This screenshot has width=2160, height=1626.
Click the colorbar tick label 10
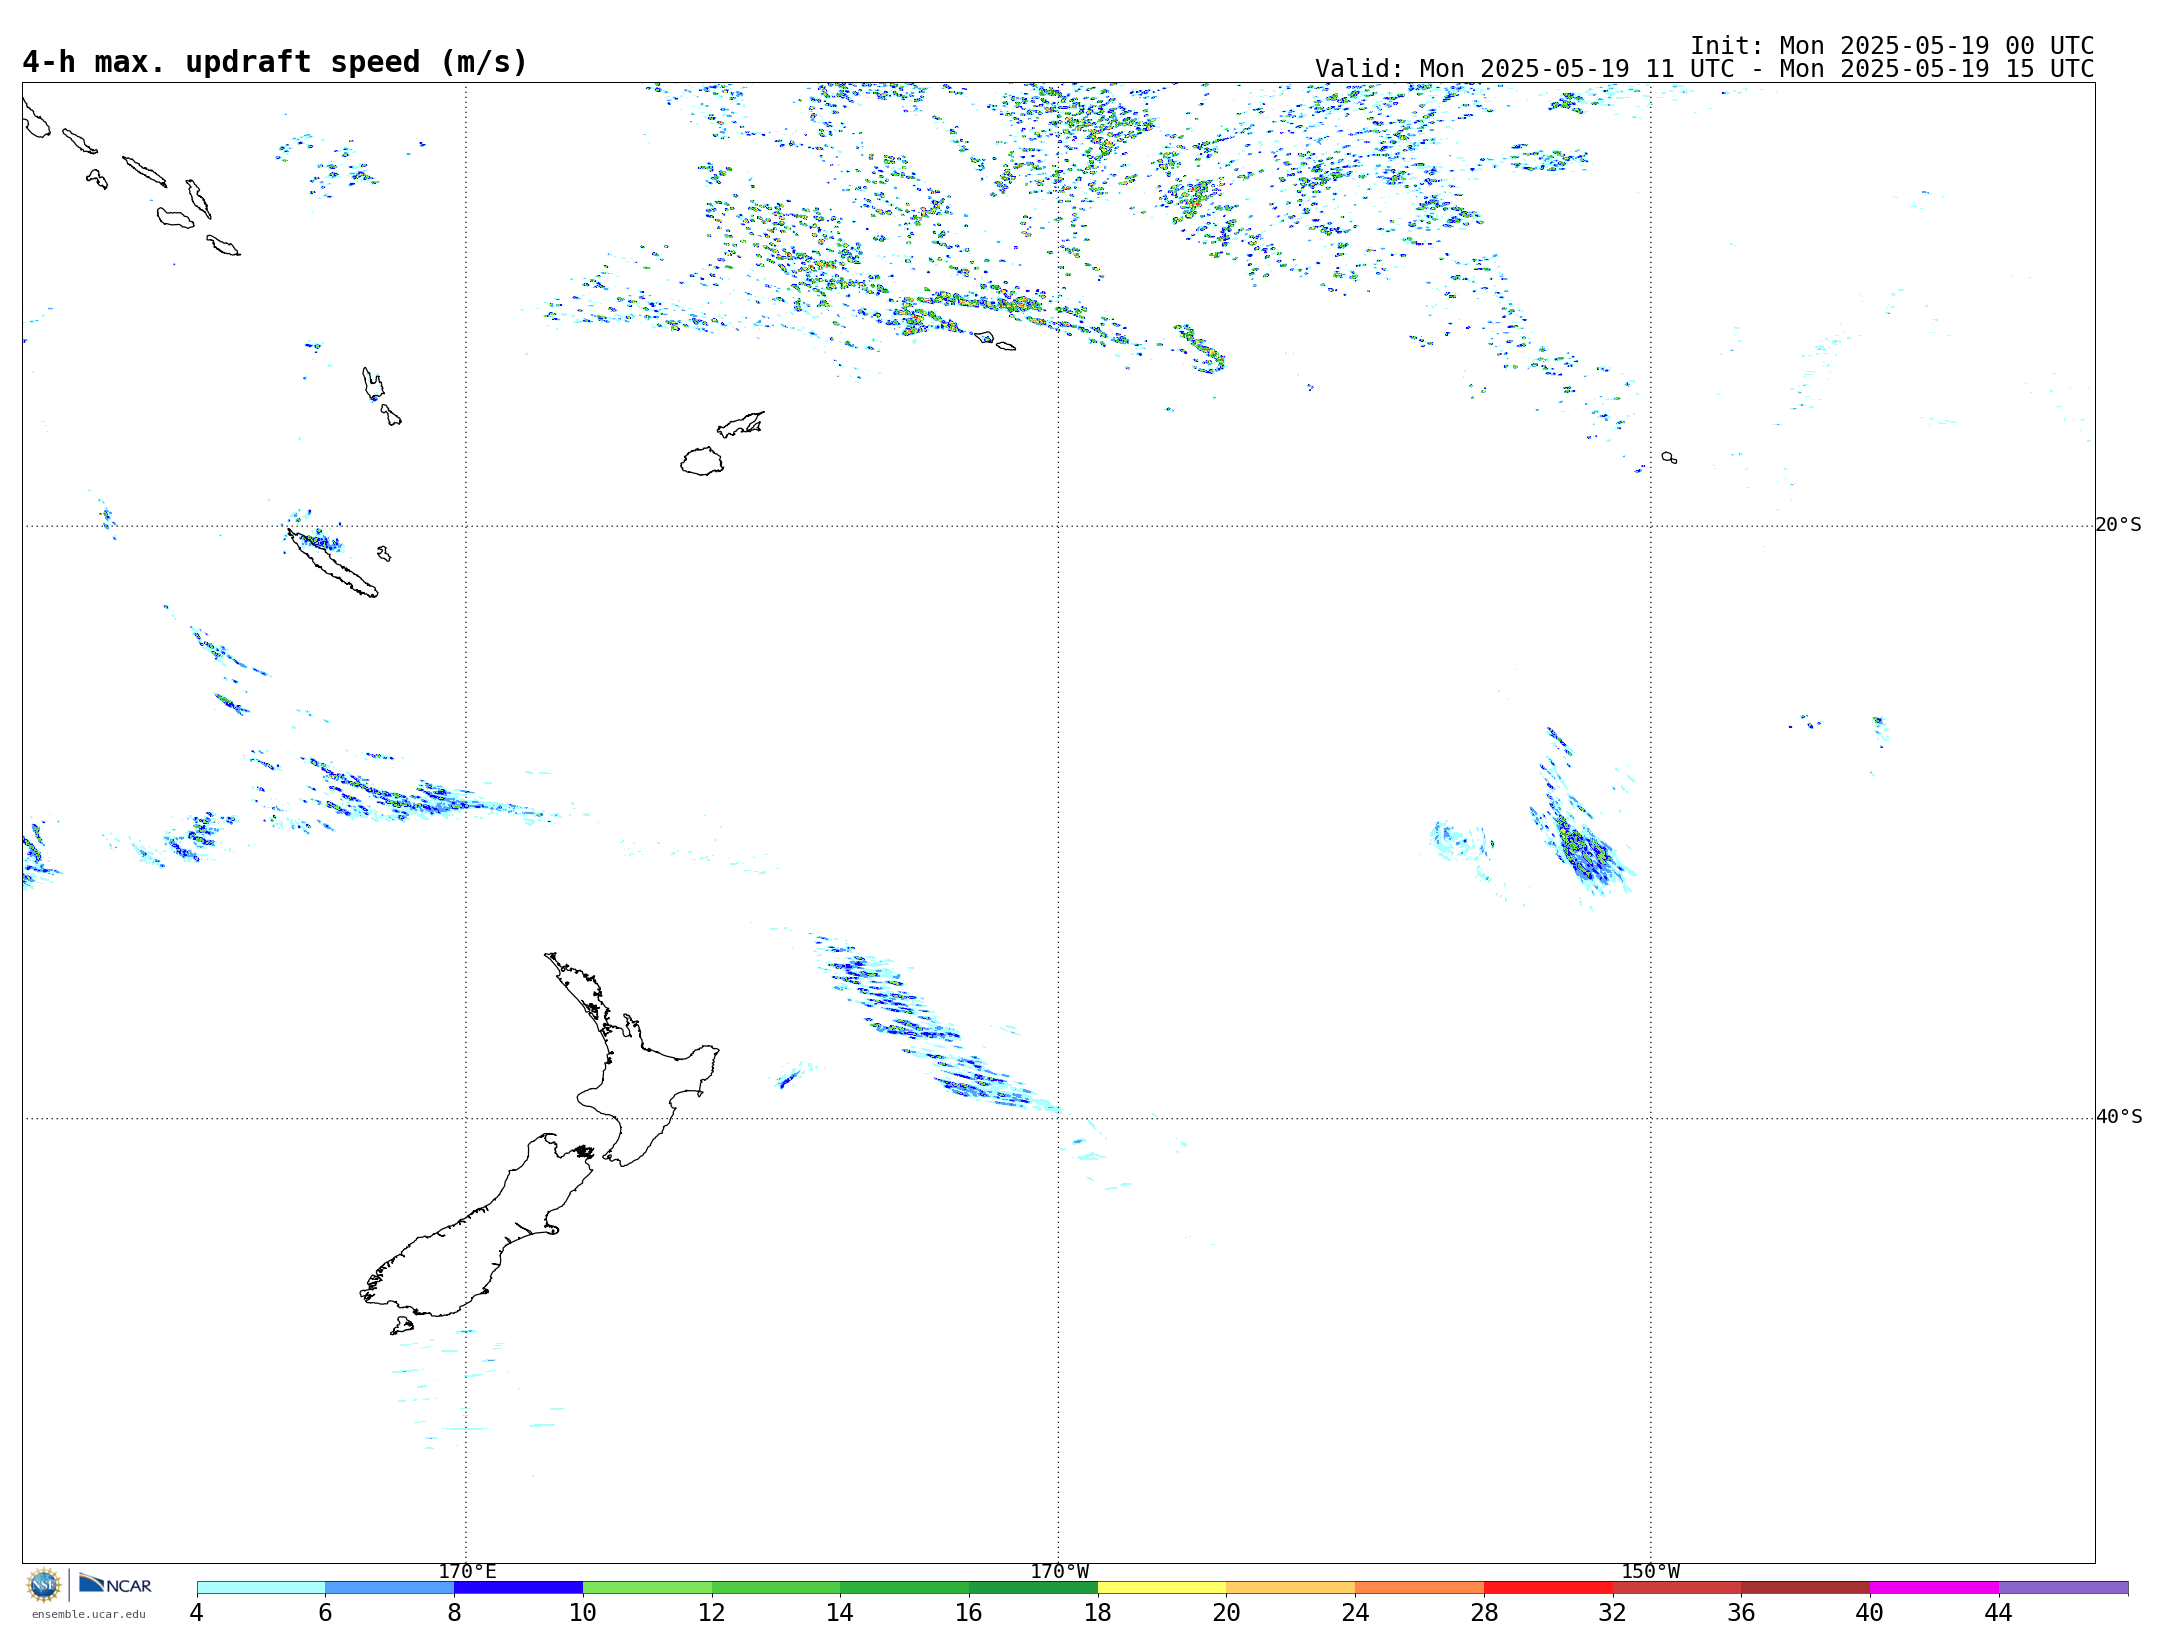pos(583,1612)
